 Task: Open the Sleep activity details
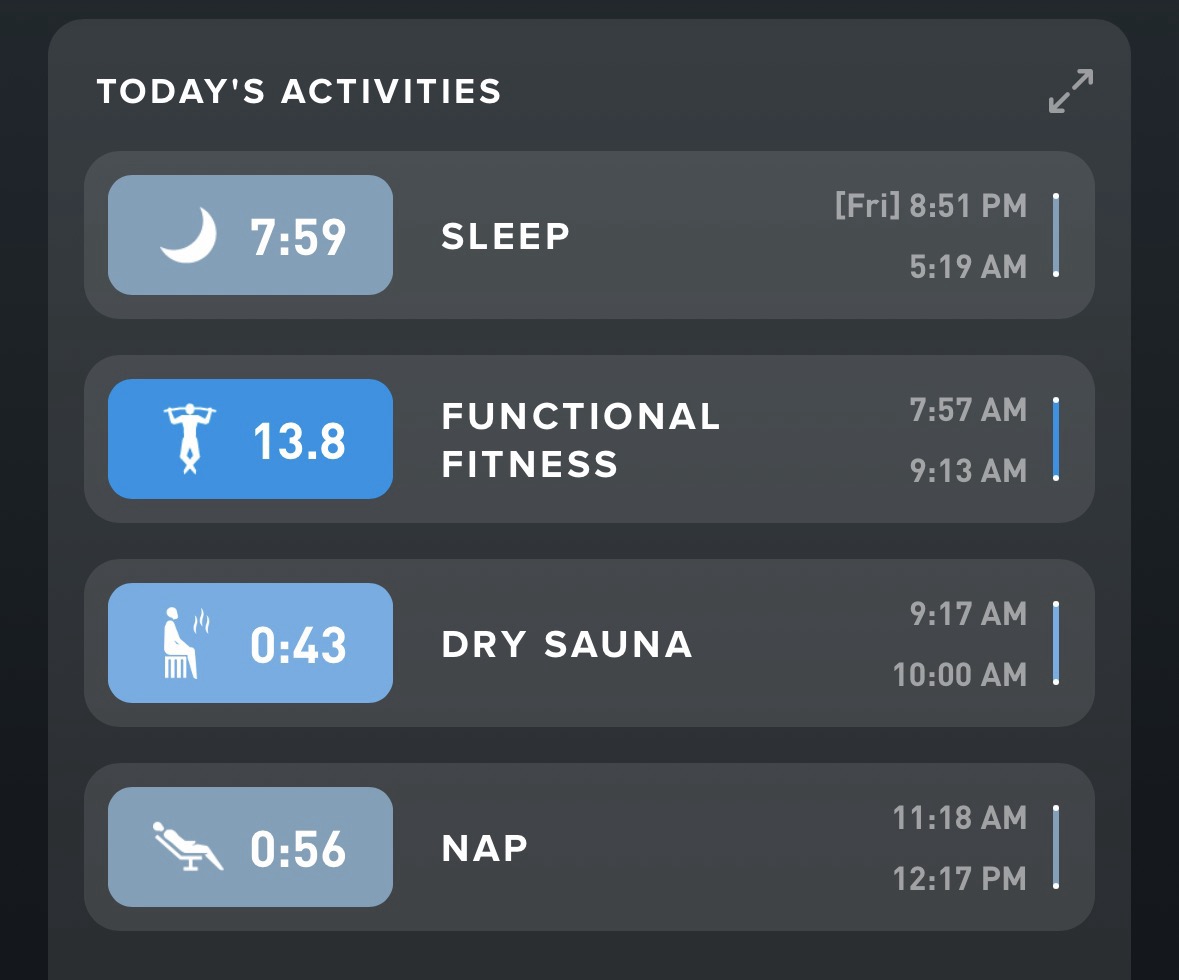pyautogui.click(x=506, y=236)
